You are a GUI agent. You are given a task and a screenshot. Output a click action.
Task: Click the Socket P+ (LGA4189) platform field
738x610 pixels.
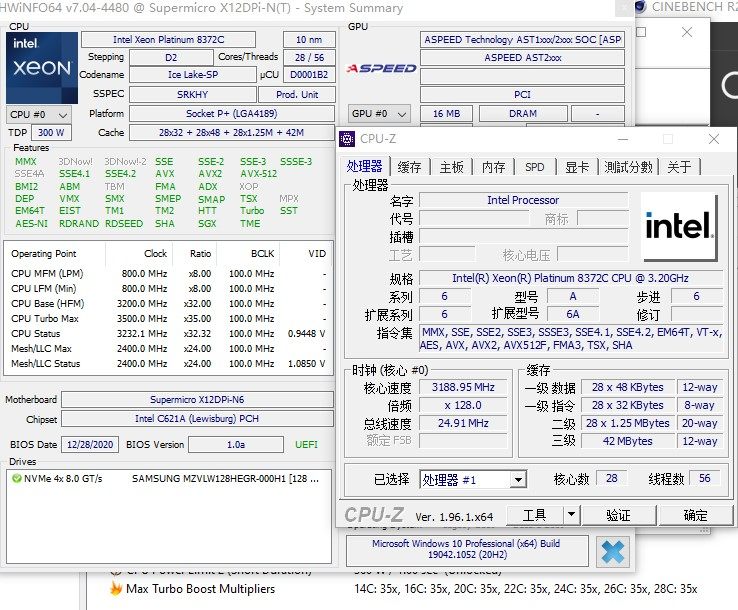tap(232, 113)
